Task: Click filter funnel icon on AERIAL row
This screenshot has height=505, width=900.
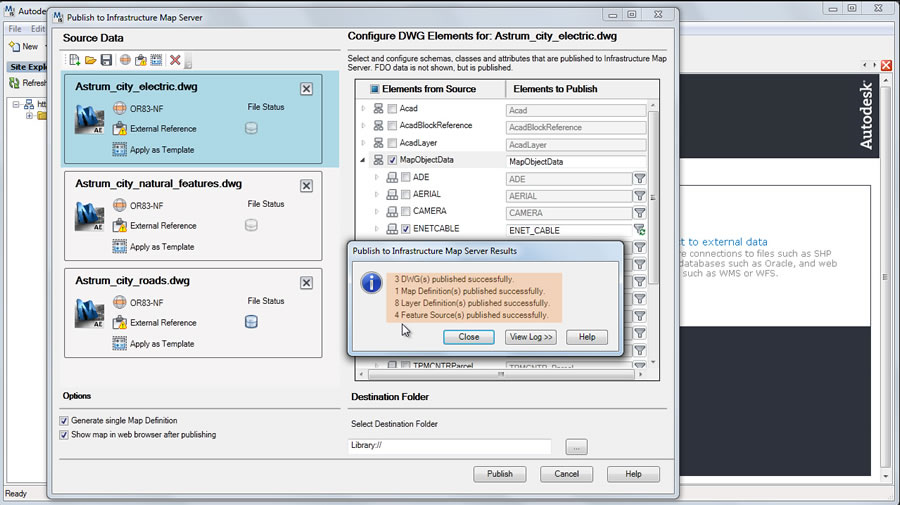Action: 639,196
